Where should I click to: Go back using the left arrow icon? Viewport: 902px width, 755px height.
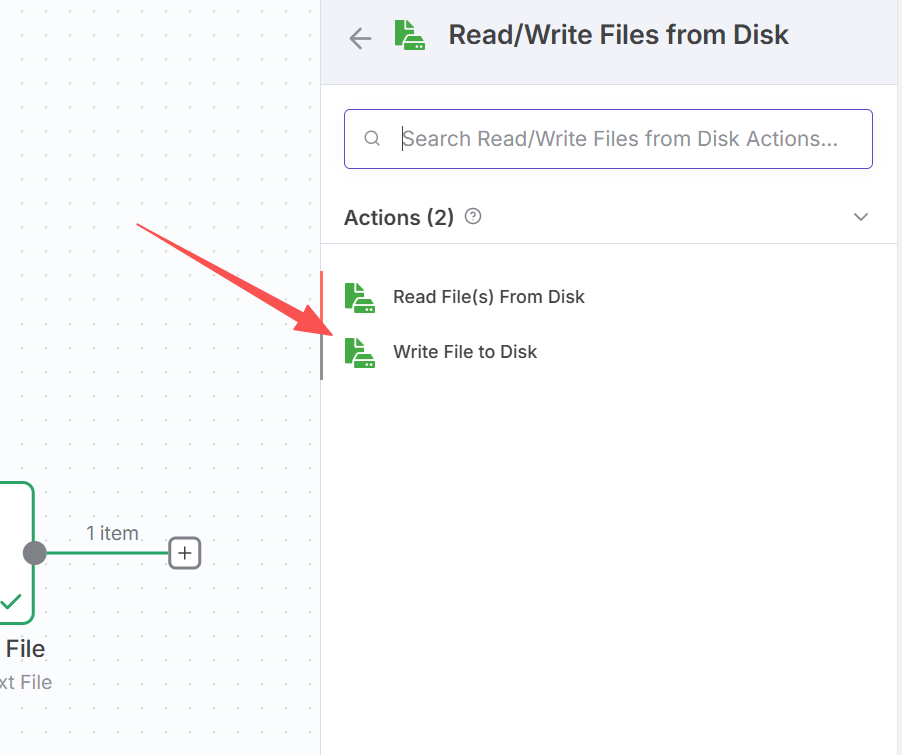pyautogui.click(x=359, y=38)
